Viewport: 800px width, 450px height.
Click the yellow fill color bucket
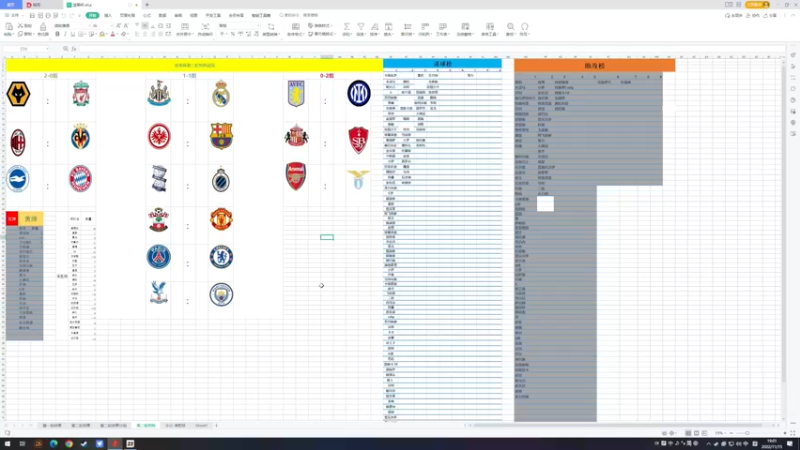[x=102, y=34]
